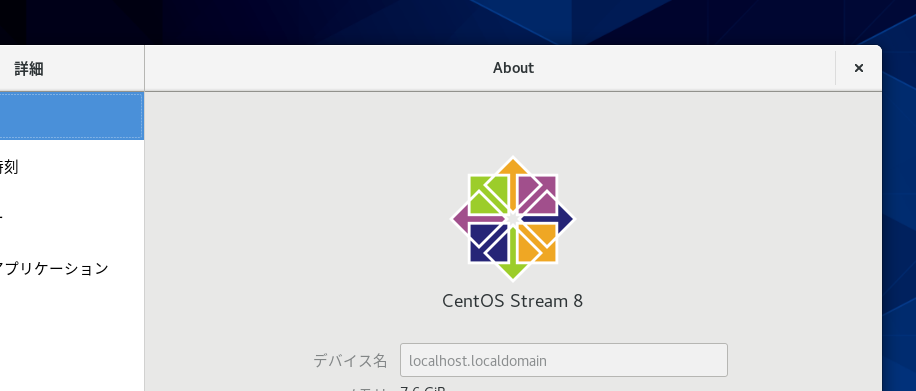
Task: Edit the device name field
Action: point(564,360)
